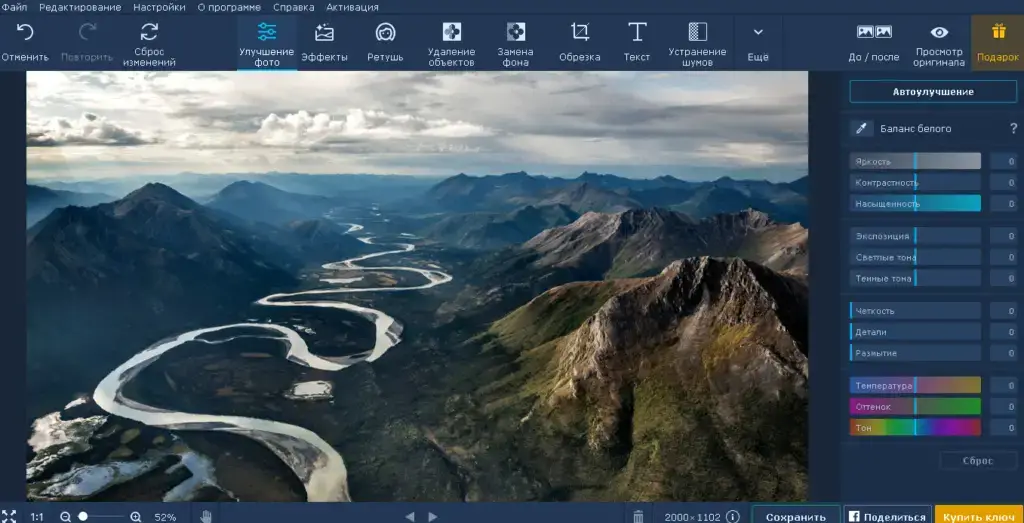
Task: Click the Undo (Отменить) arrow icon
Action: 24,33
